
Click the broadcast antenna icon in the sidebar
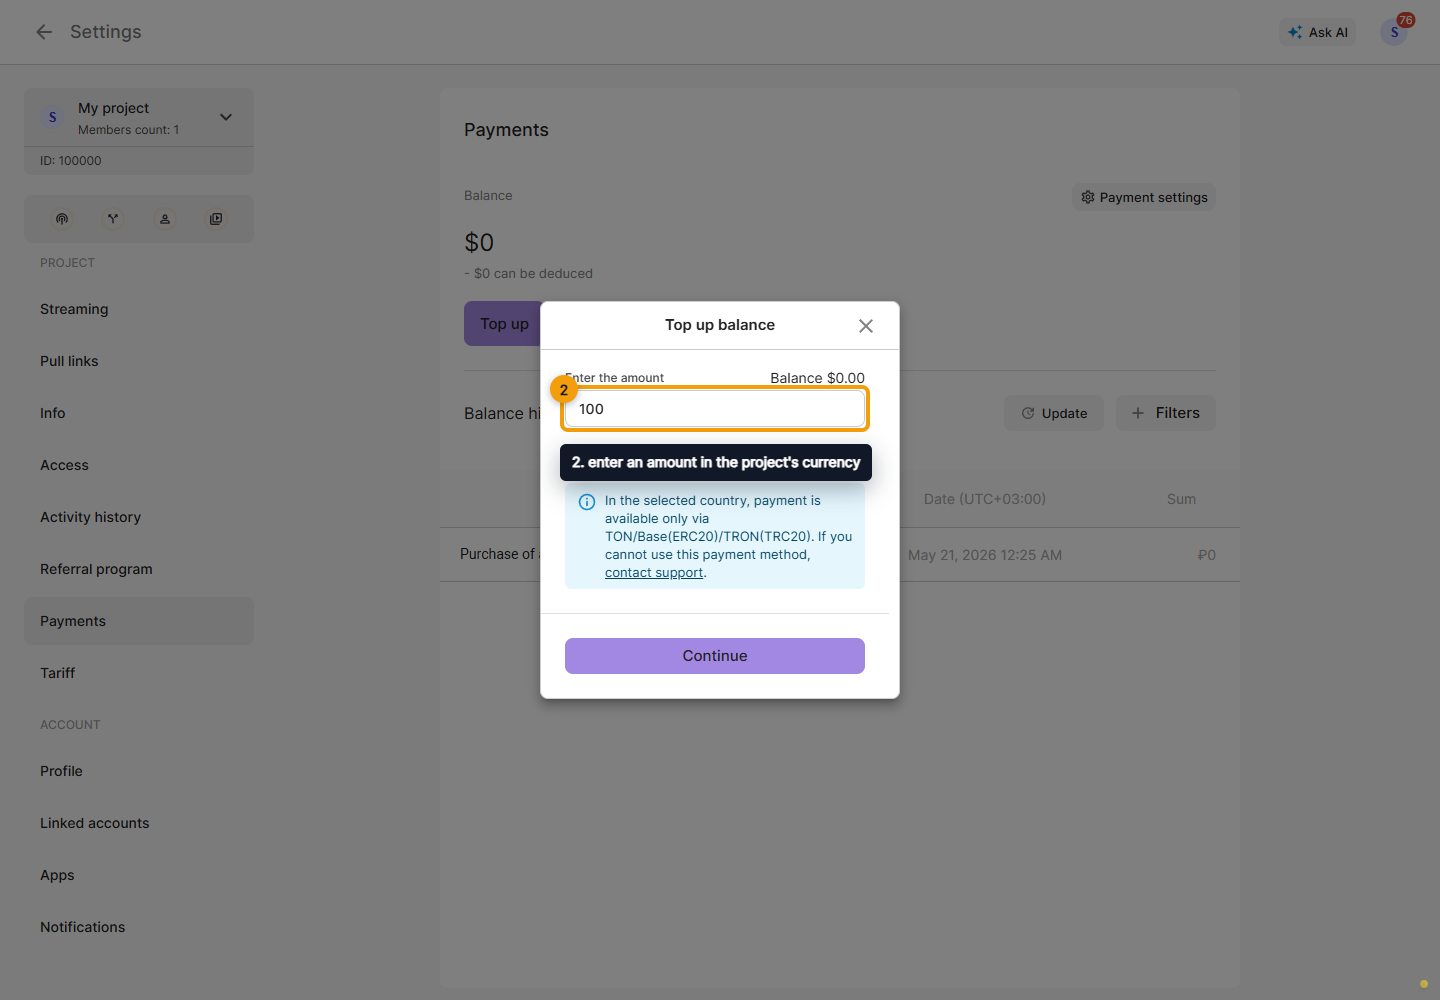pos(62,219)
